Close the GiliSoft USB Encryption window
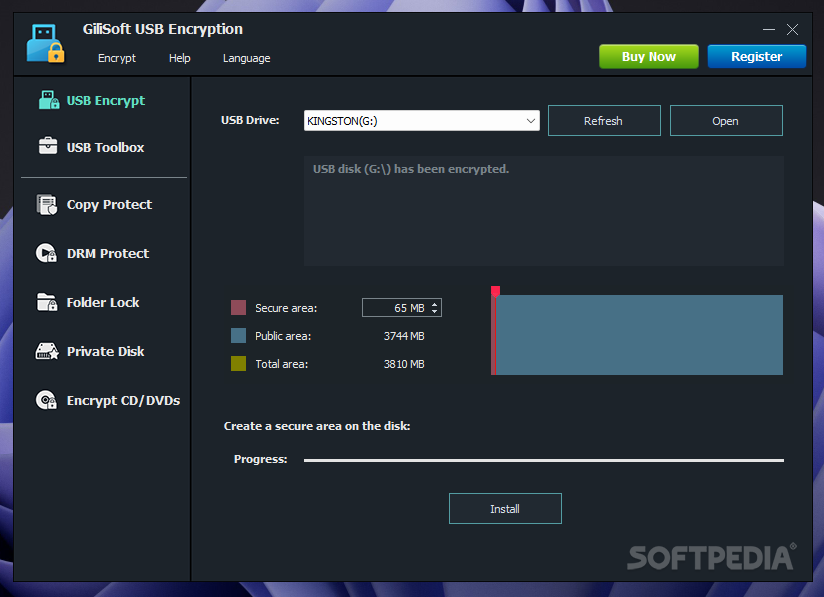The width and height of the screenshot is (824, 597). pos(792,29)
